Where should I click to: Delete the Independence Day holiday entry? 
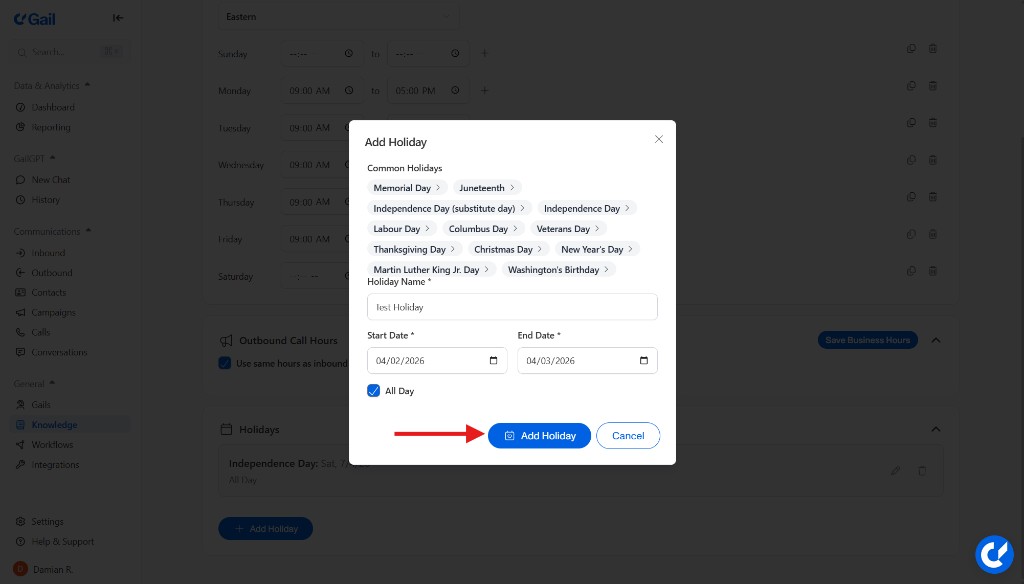pos(921,470)
